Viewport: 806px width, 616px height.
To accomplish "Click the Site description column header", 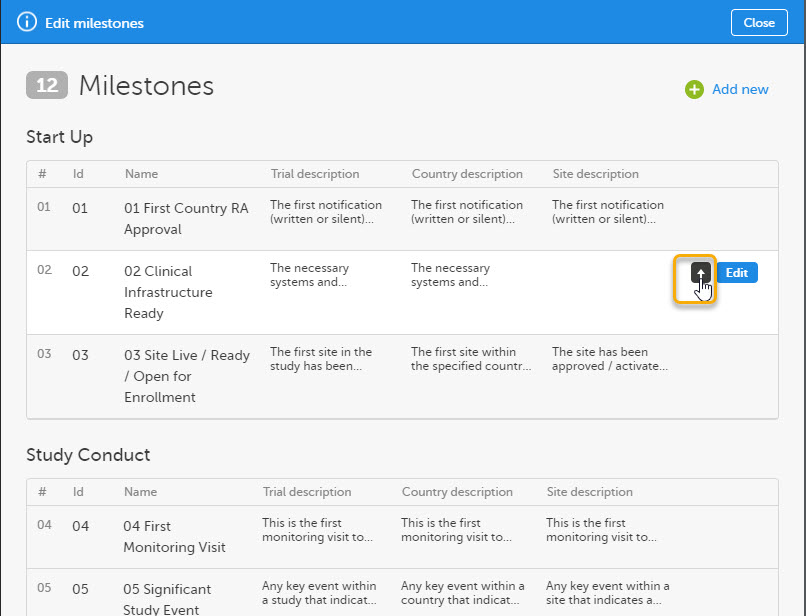I will pos(595,173).
